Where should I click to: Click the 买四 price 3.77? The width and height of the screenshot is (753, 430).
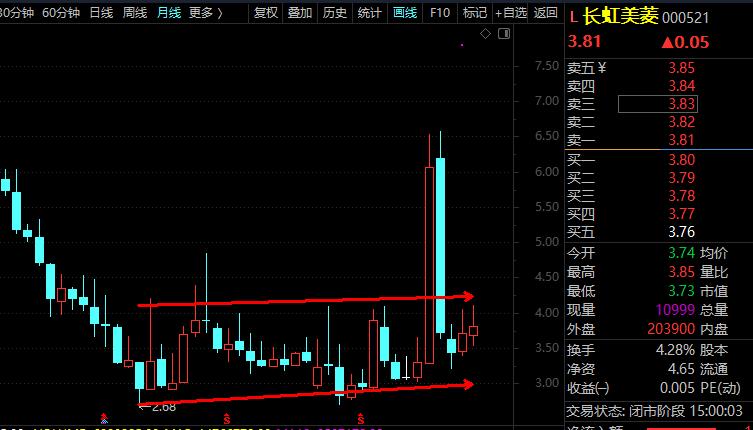tap(681, 214)
